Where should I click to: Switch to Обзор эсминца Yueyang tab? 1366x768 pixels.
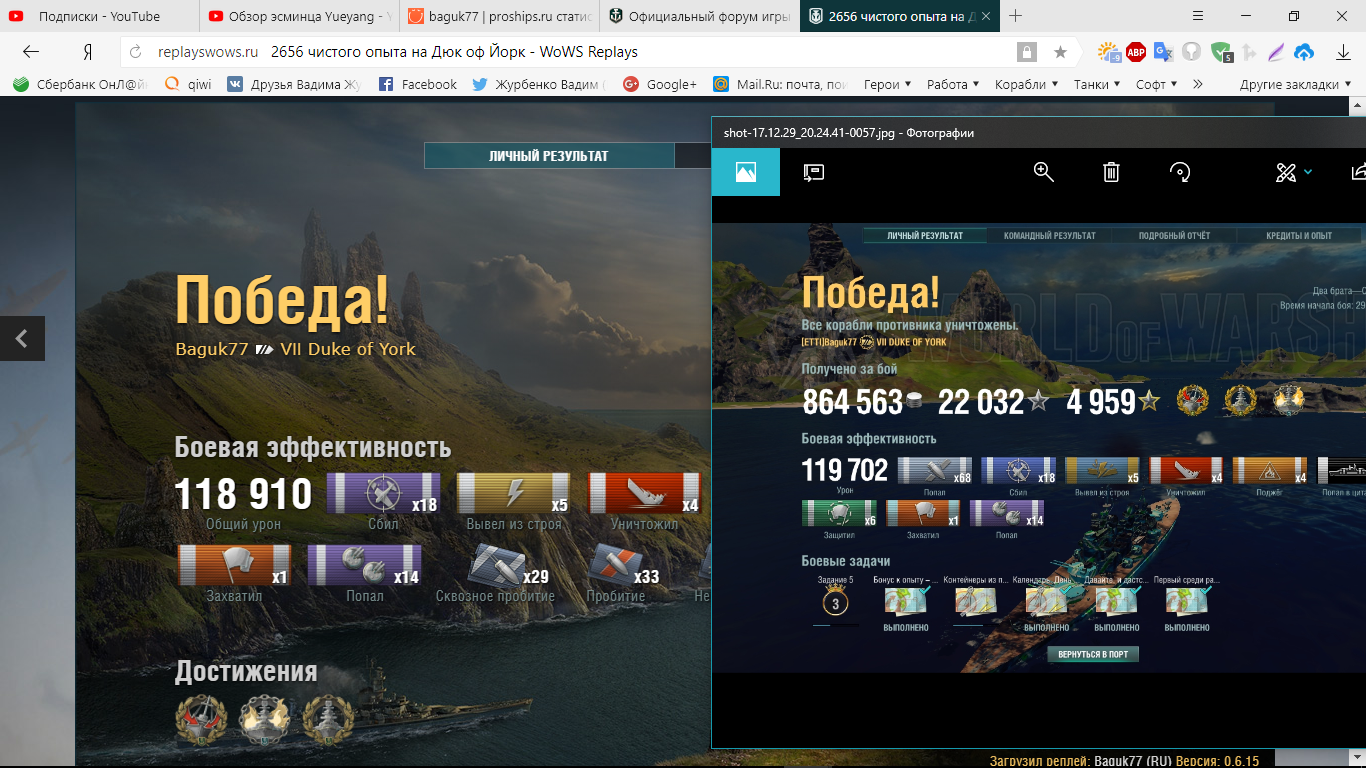(299, 16)
